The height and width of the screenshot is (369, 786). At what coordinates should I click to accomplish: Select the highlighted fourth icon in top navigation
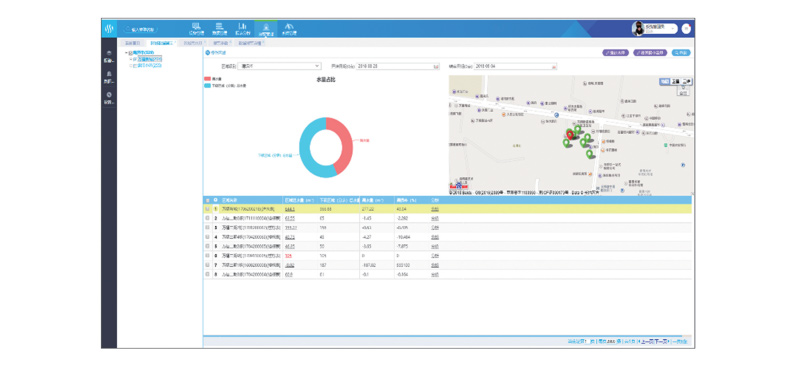pyautogui.click(x=266, y=28)
